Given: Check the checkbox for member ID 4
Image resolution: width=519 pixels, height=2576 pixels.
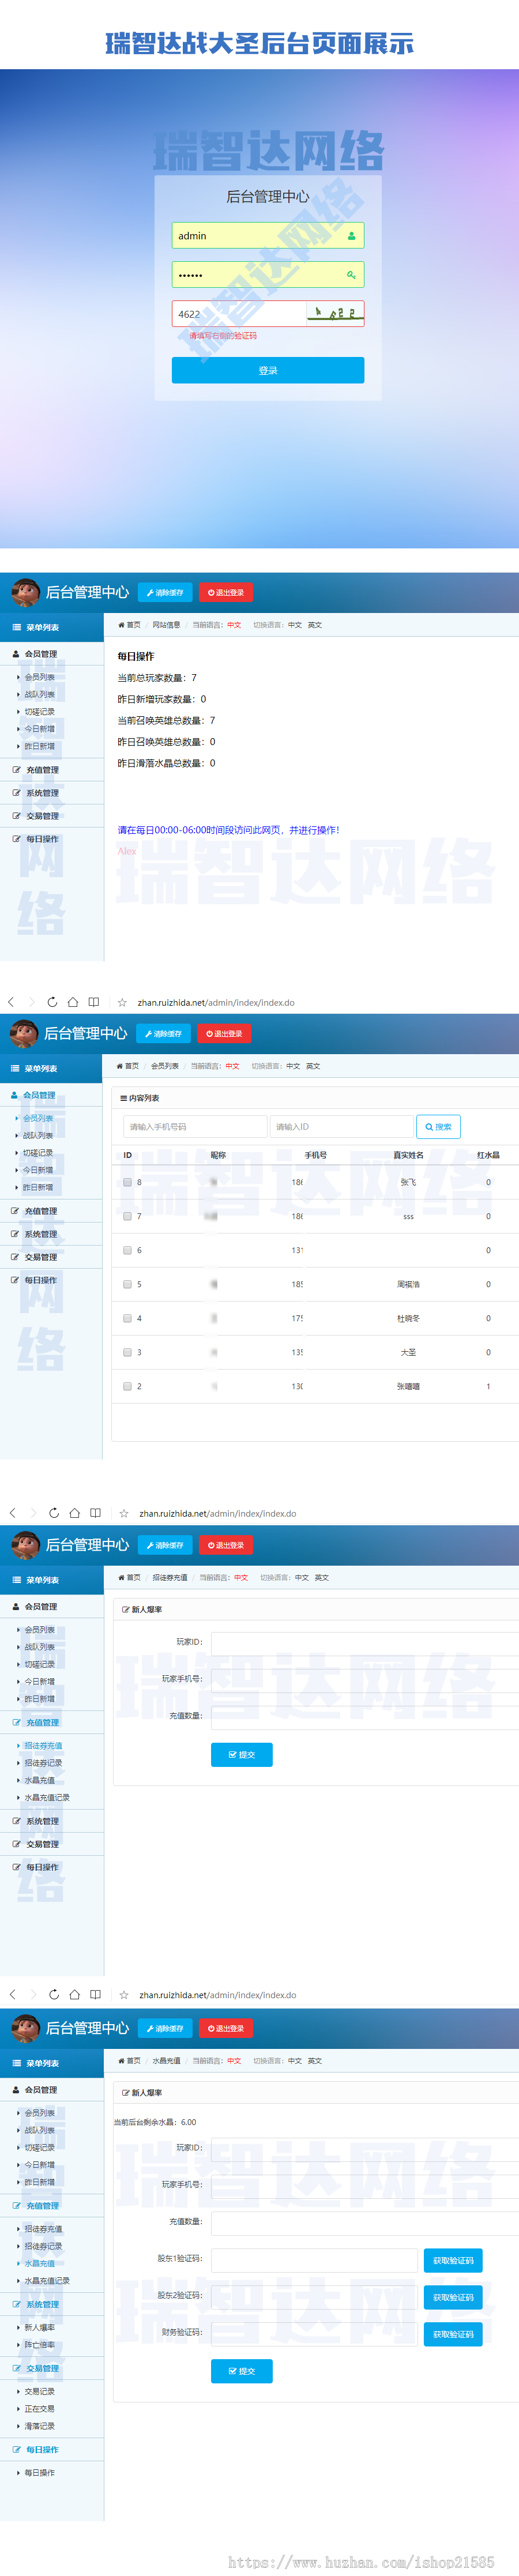Looking at the screenshot, I should tap(127, 1318).
